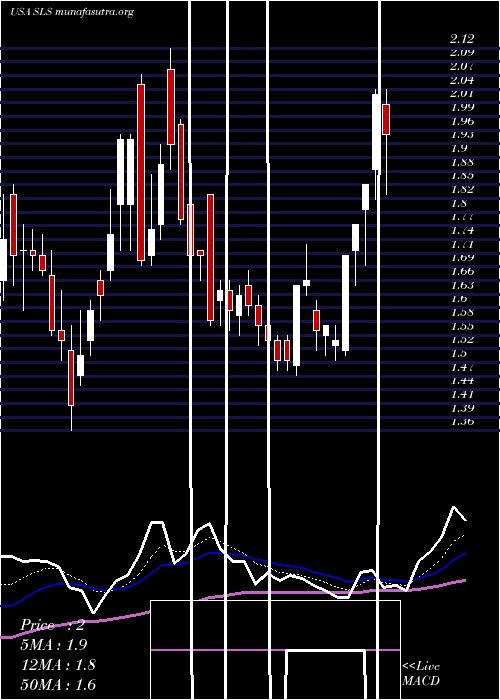
Task: Click the 1.85 price axis label
Action: (462, 175)
